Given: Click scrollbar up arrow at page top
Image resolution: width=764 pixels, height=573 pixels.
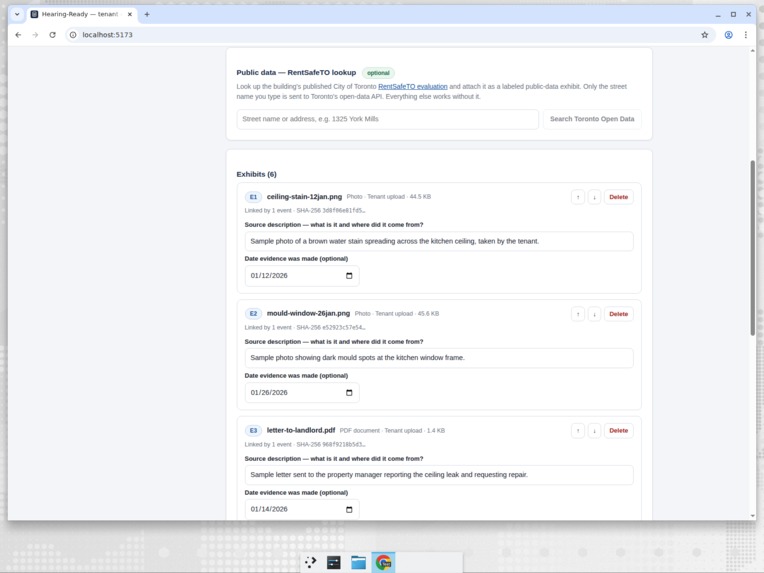Looking at the screenshot, I should [752, 51].
